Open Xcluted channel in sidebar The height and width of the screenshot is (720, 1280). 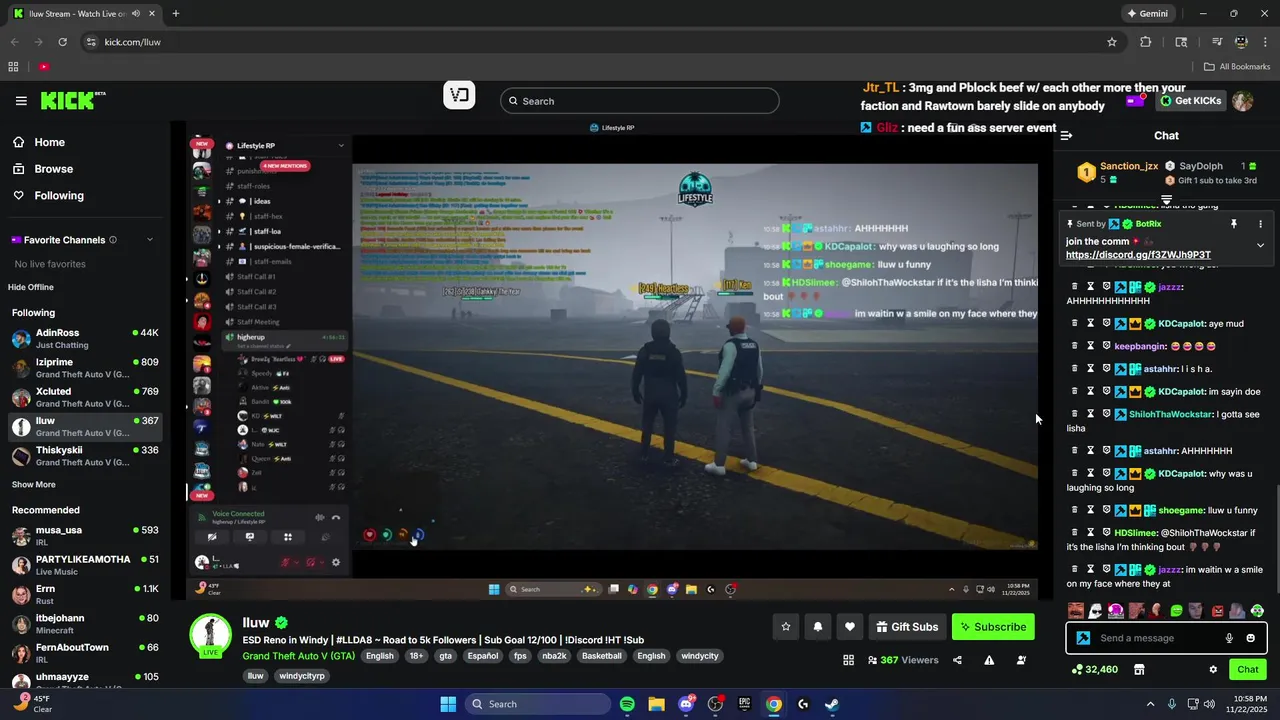pos(85,397)
